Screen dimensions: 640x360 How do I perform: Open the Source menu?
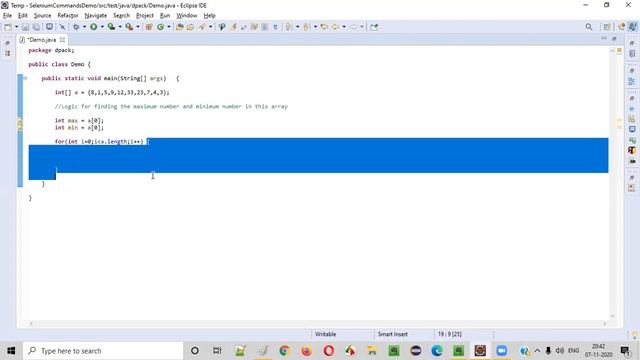(x=42, y=16)
